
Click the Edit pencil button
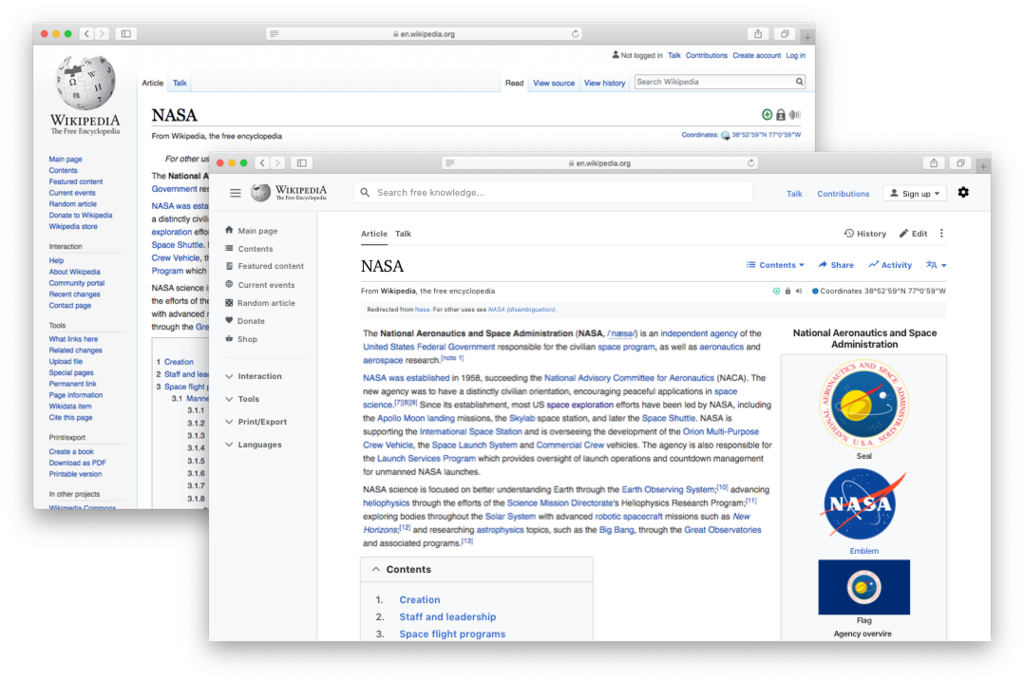(x=913, y=233)
